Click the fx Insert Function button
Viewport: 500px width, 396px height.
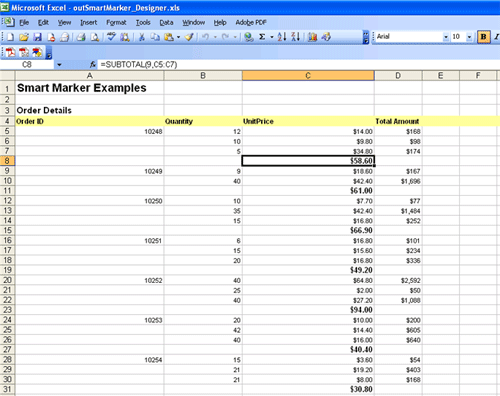tap(93, 64)
